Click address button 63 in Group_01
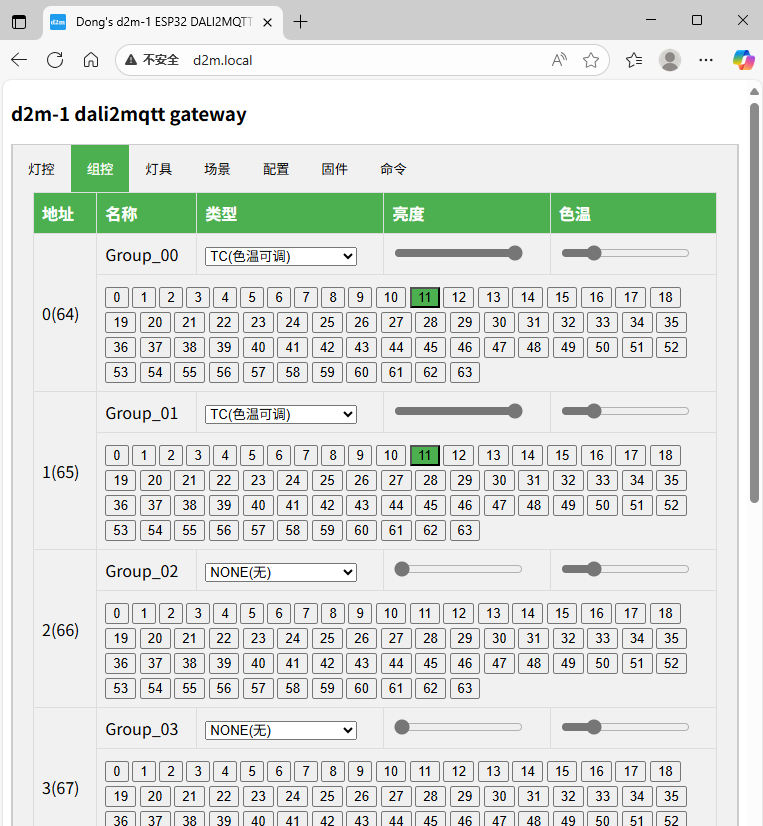 coord(463,530)
